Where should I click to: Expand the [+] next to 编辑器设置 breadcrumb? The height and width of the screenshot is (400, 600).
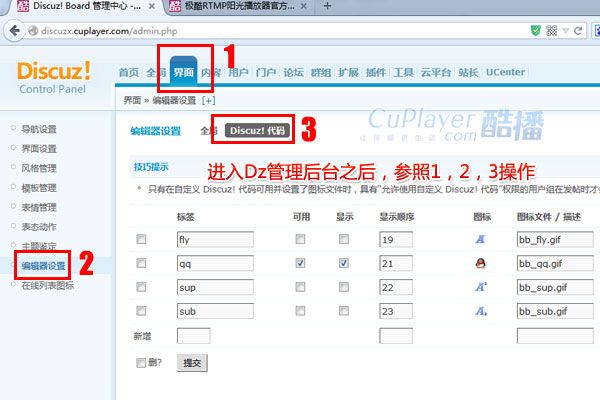208,101
